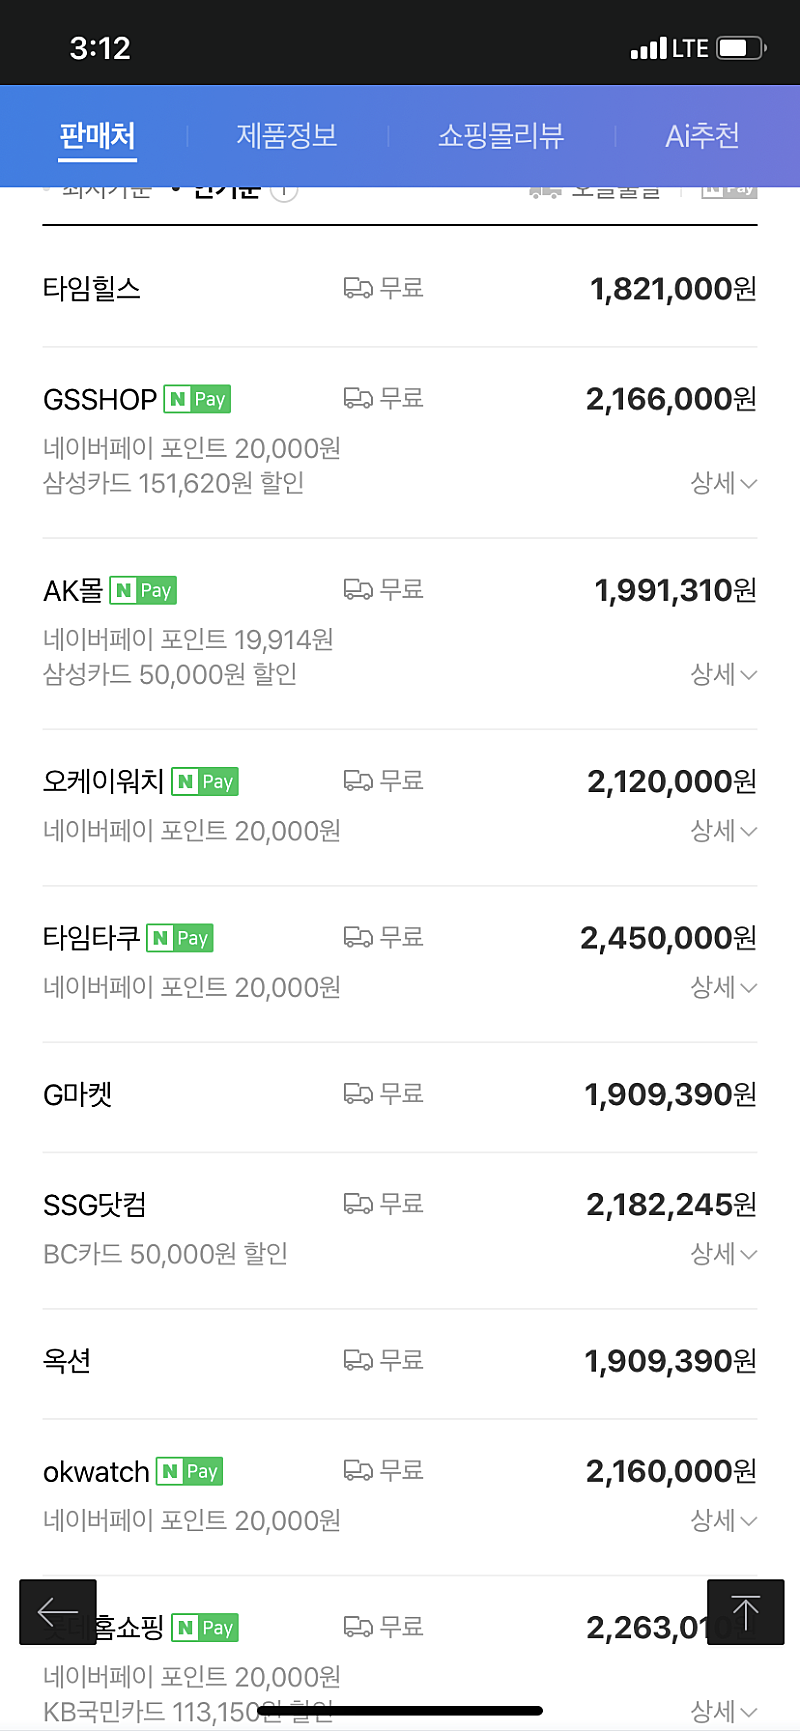Tap the delivery truck icon in 타임힐스 row
The width and height of the screenshot is (800, 1731).
358,288
